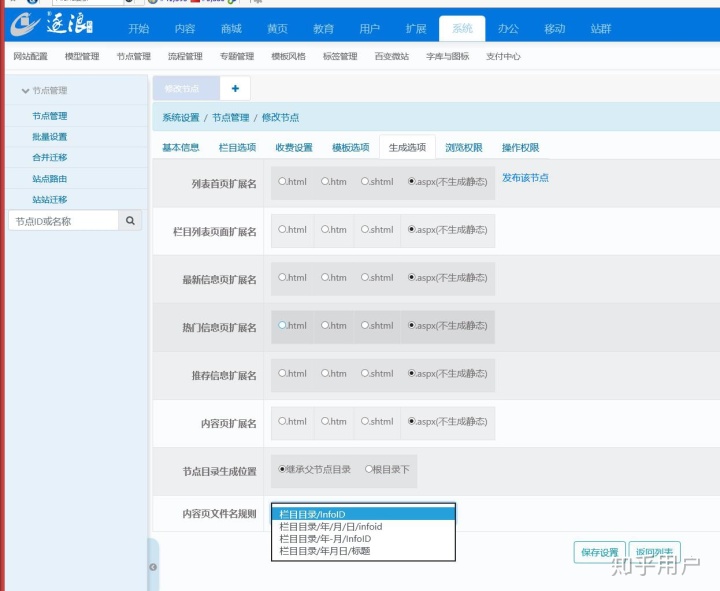The image size is (720, 591).
Task: Open the 黄页 top menu
Action: pos(277,29)
